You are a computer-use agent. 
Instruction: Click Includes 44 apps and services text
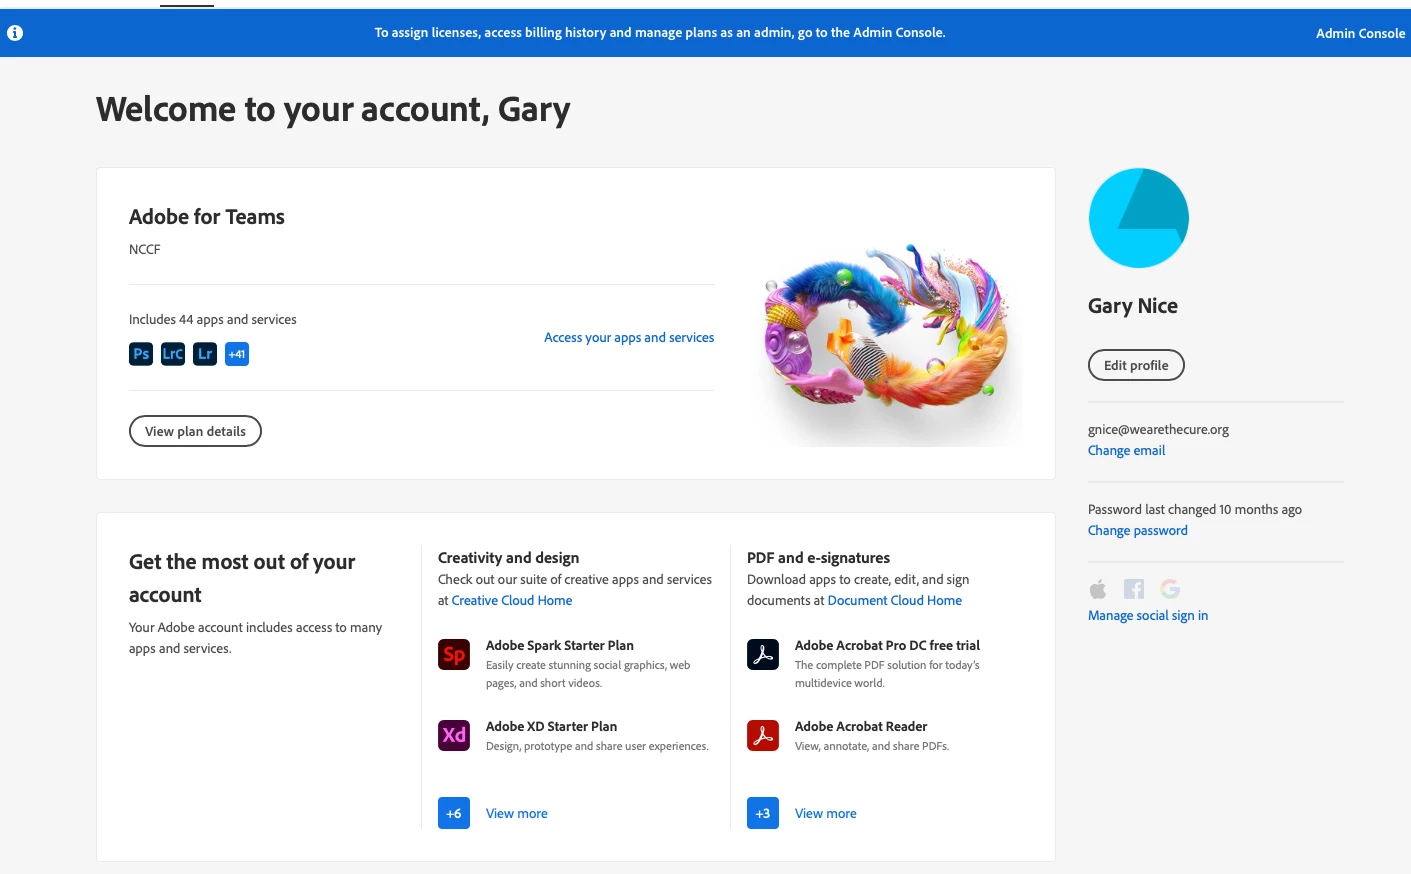pyautogui.click(x=213, y=320)
